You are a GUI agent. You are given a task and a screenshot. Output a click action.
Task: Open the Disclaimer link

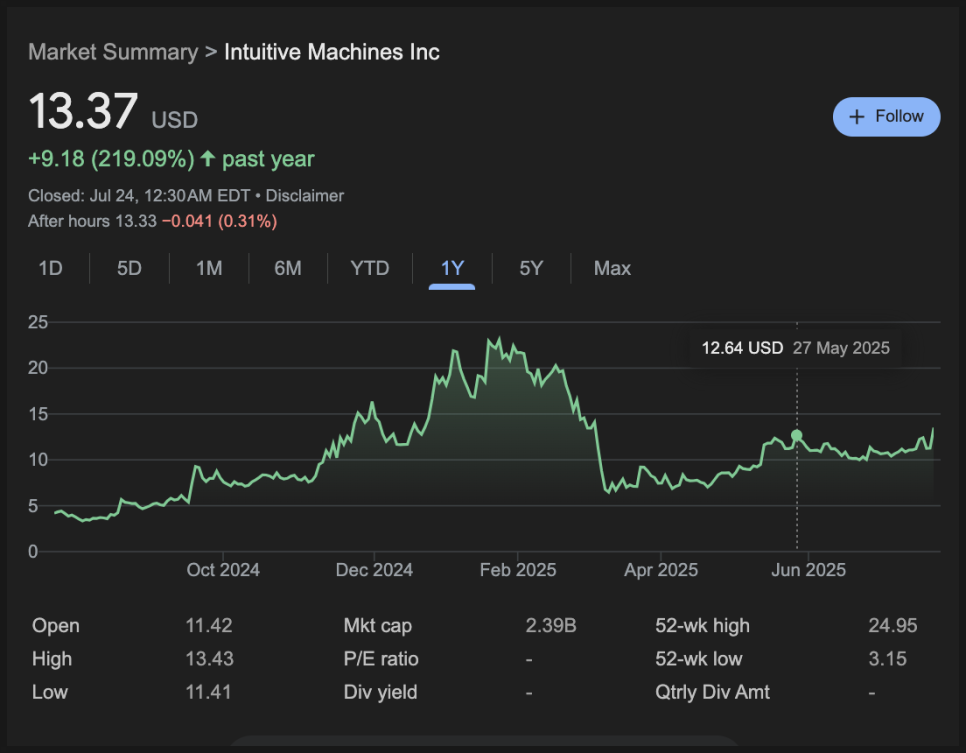[304, 196]
